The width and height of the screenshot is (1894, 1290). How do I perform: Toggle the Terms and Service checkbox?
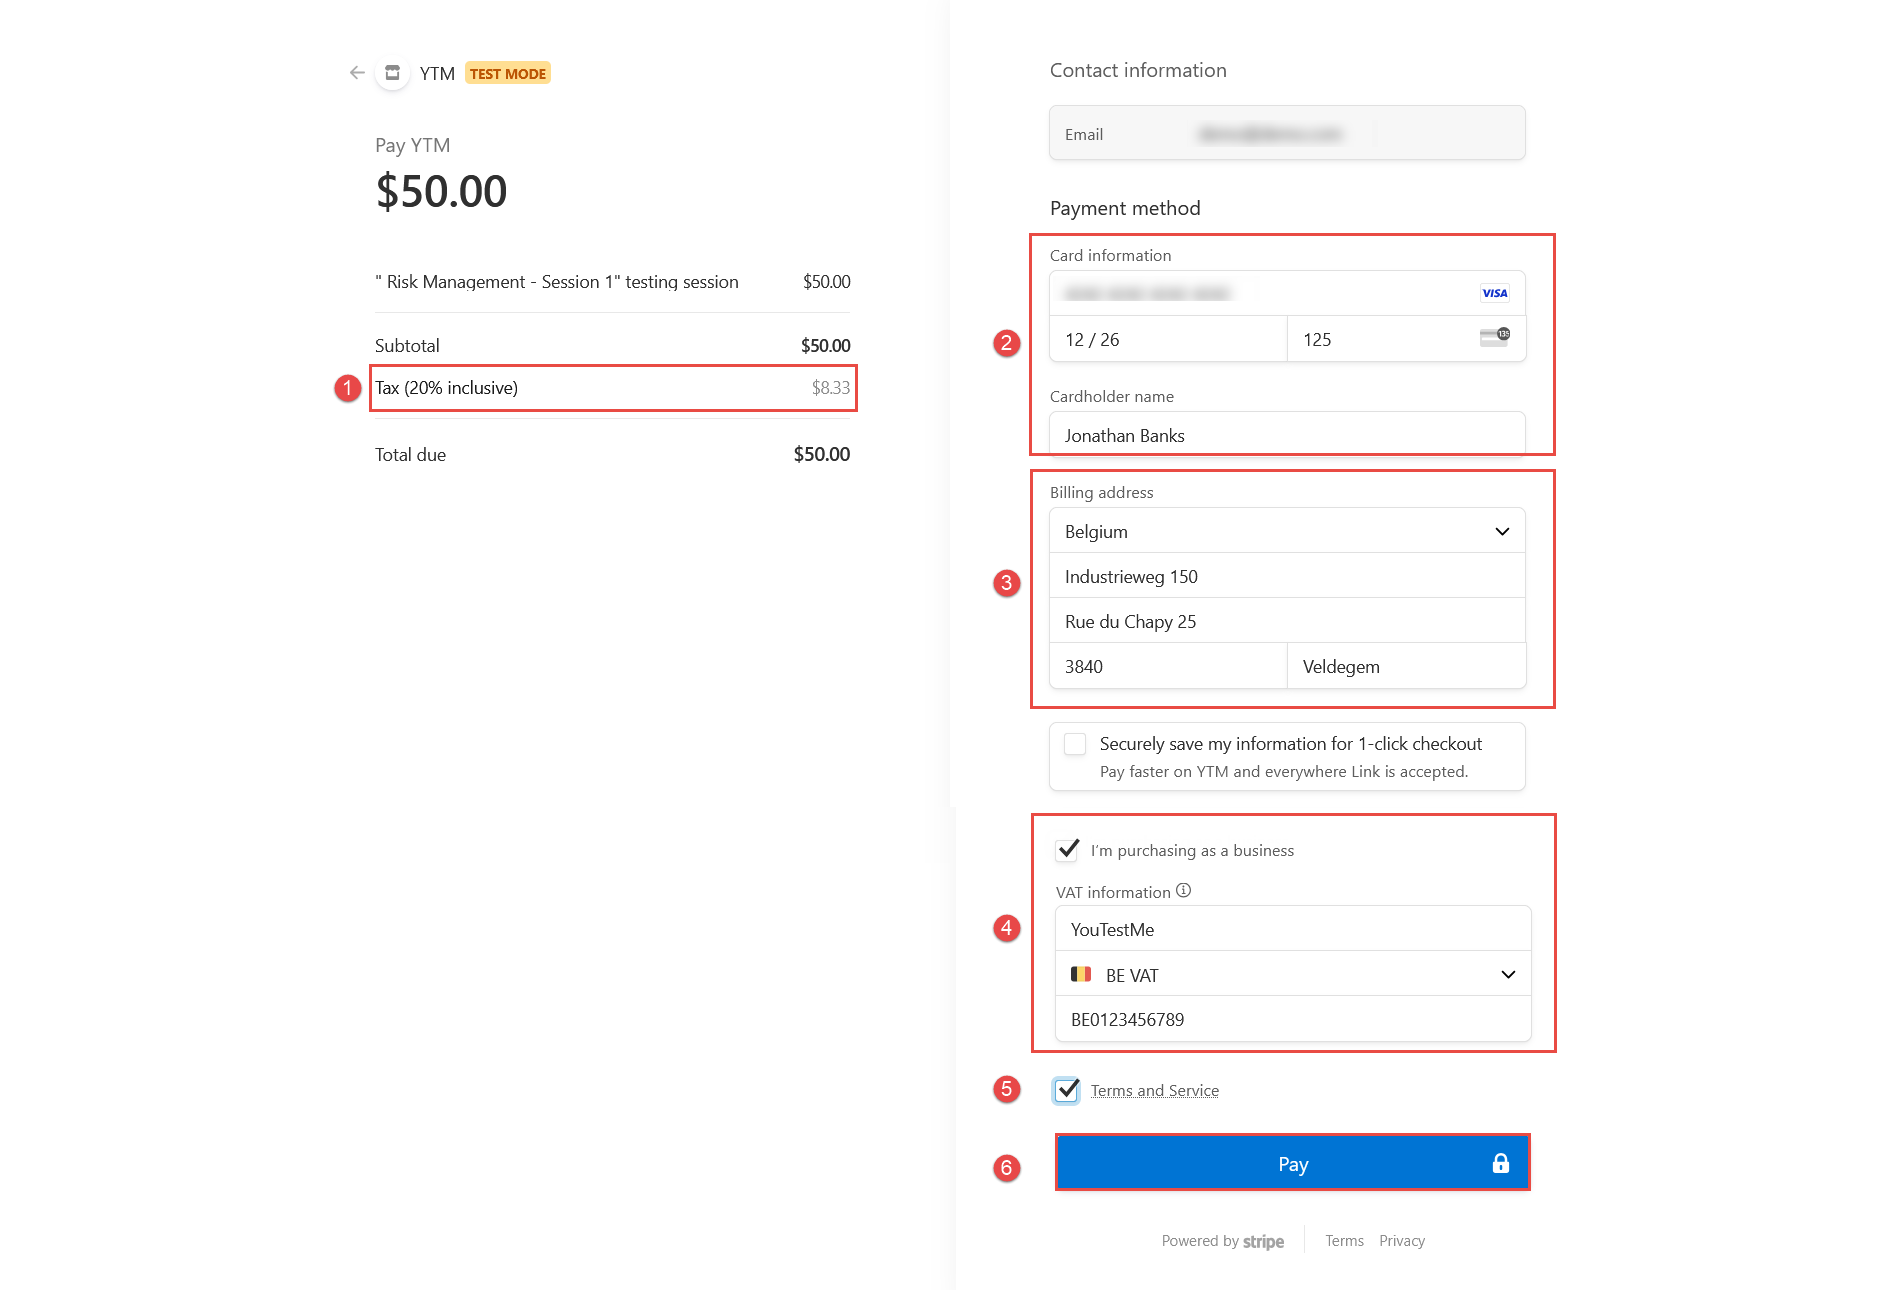pyautogui.click(x=1067, y=1090)
